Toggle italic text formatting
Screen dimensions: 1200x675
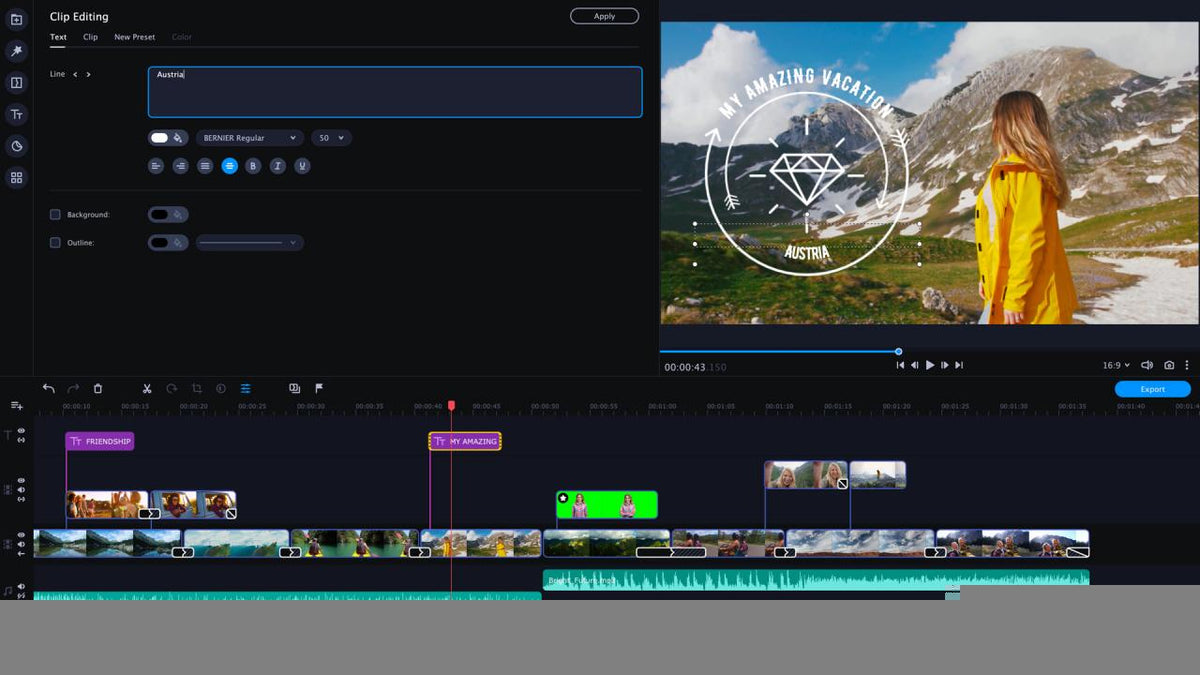pos(278,166)
